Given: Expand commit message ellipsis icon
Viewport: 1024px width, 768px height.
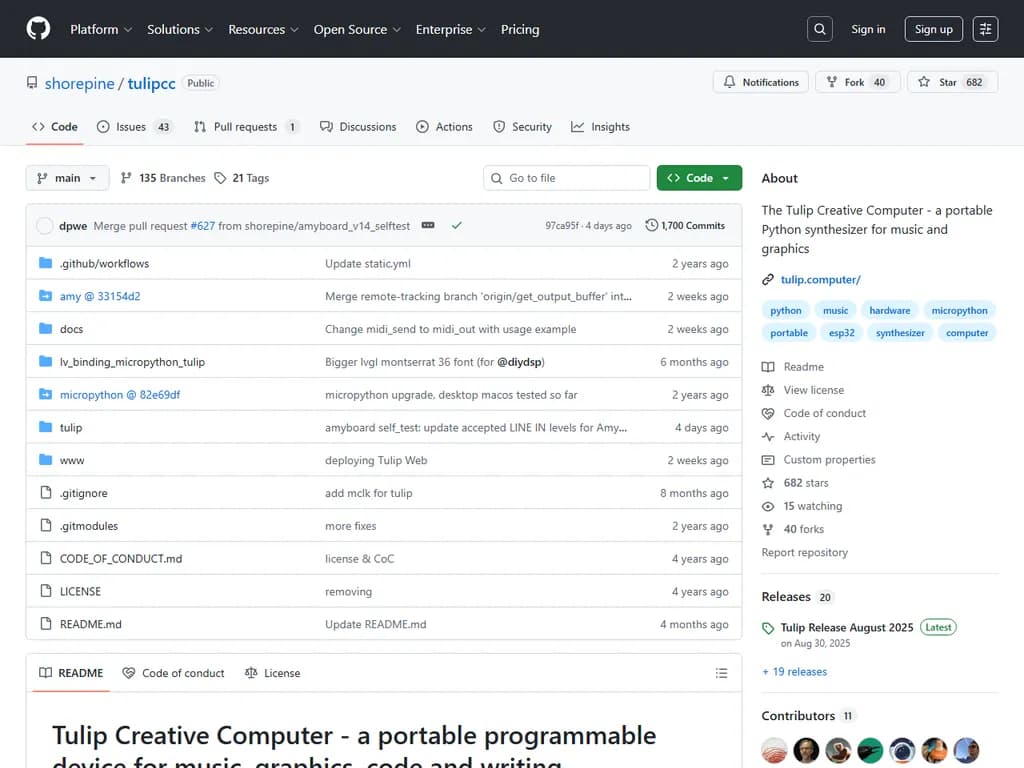Looking at the screenshot, I should coord(428,226).
